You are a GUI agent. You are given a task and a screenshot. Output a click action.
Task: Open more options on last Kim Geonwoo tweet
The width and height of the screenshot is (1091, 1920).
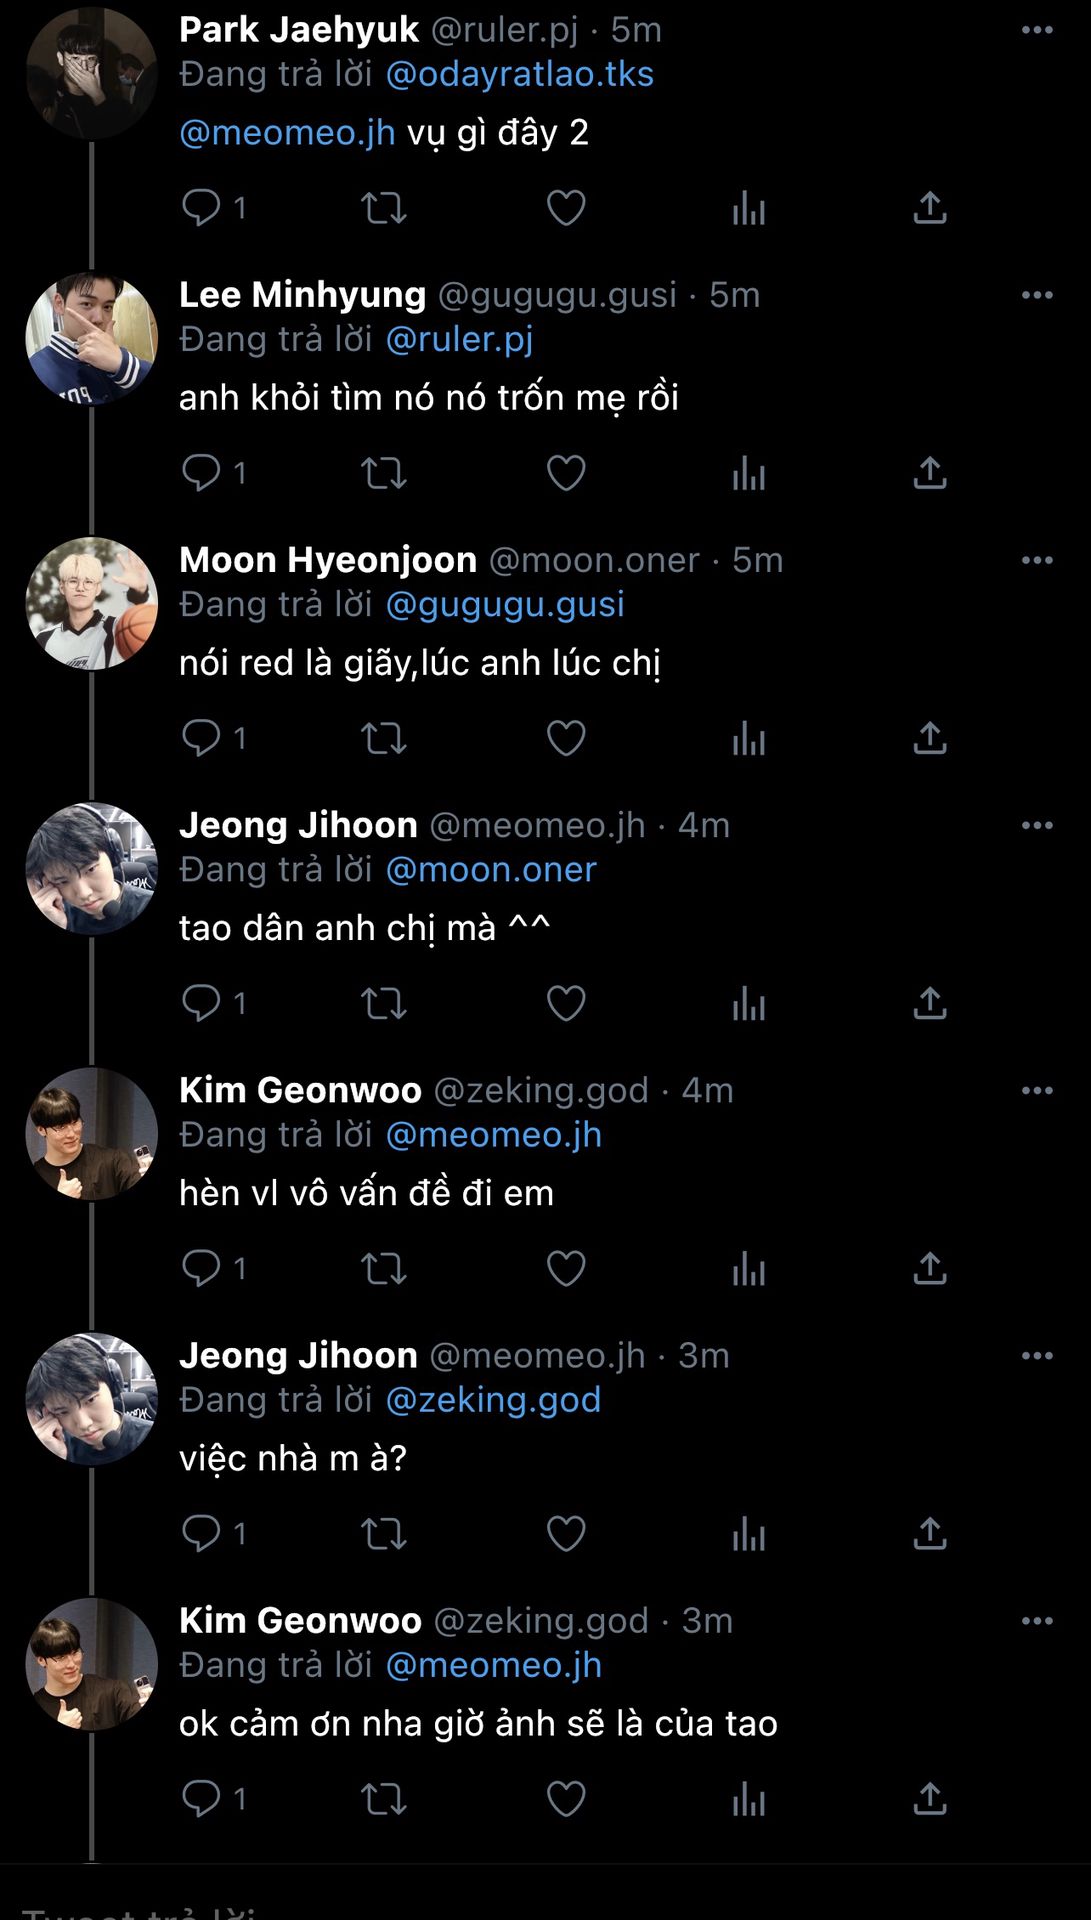[1037, 1621]
